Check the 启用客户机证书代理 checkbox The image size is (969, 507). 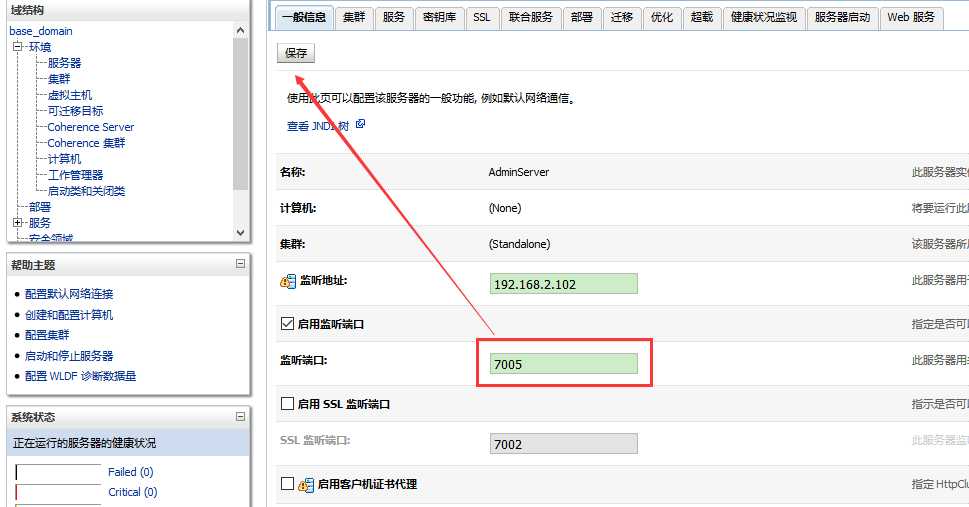(x=287, y=484)
